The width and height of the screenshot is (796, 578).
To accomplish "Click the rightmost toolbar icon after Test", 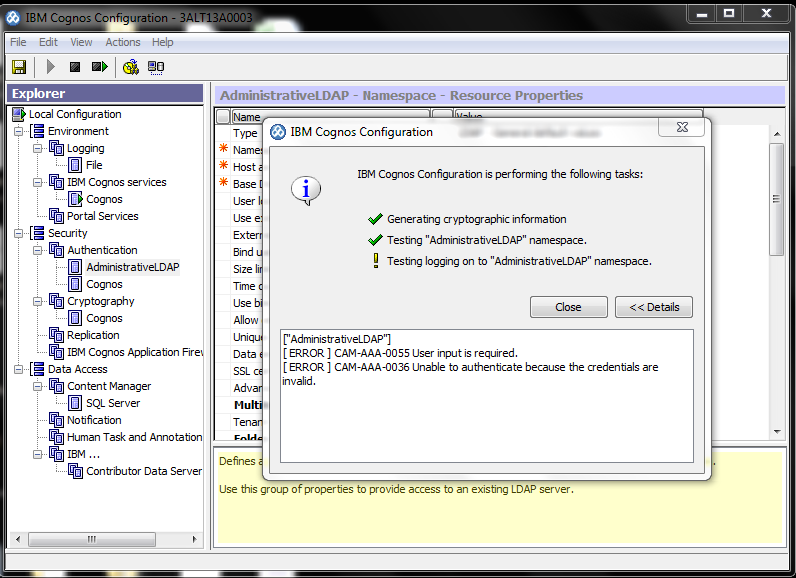I will pyautogui.click(x=156, y=67).
